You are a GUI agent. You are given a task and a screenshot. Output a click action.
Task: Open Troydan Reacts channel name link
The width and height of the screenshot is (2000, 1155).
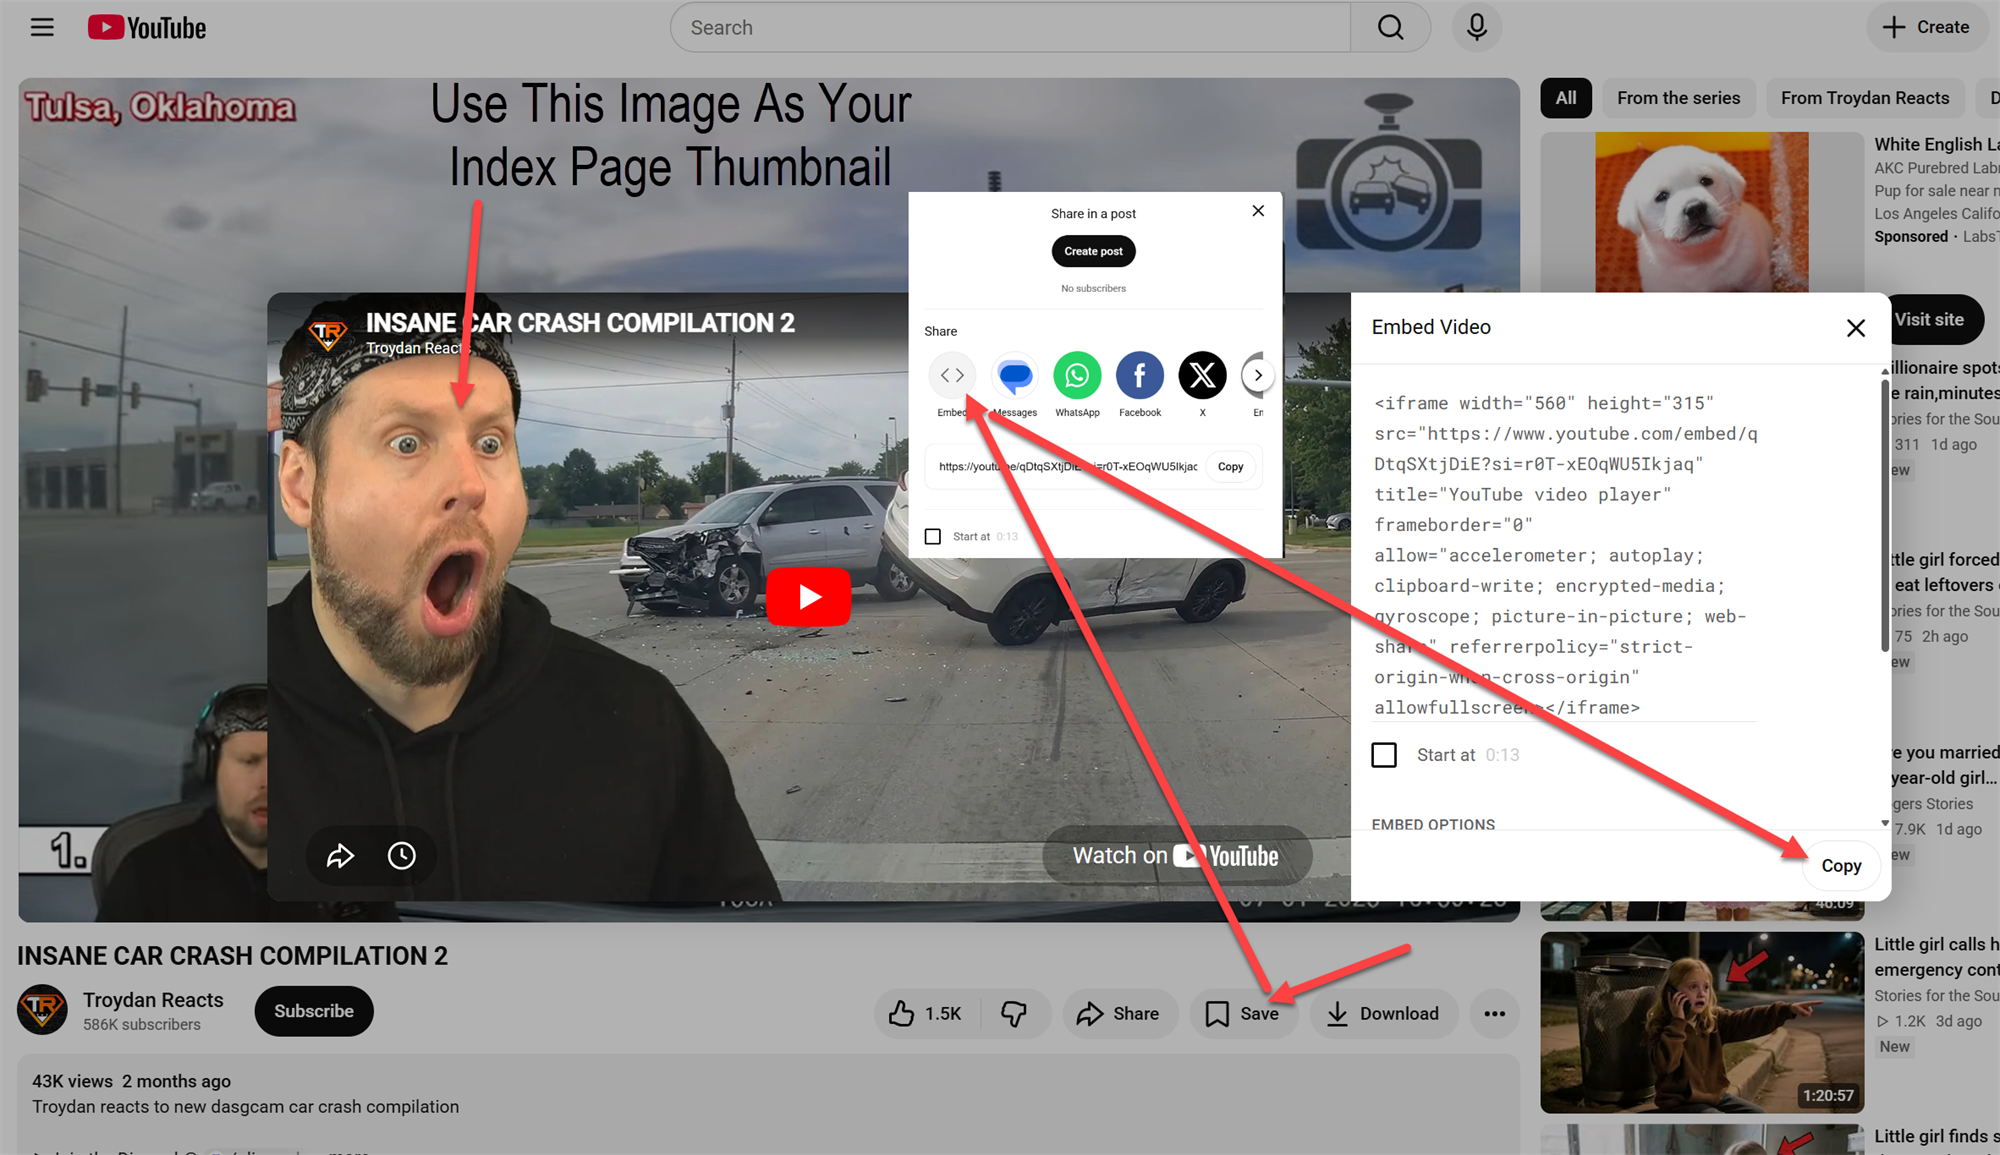153,1000
